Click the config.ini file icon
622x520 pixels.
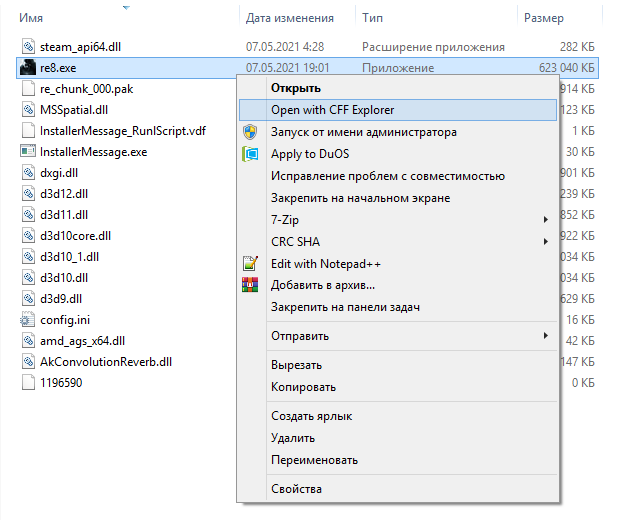tap(28, 320)
